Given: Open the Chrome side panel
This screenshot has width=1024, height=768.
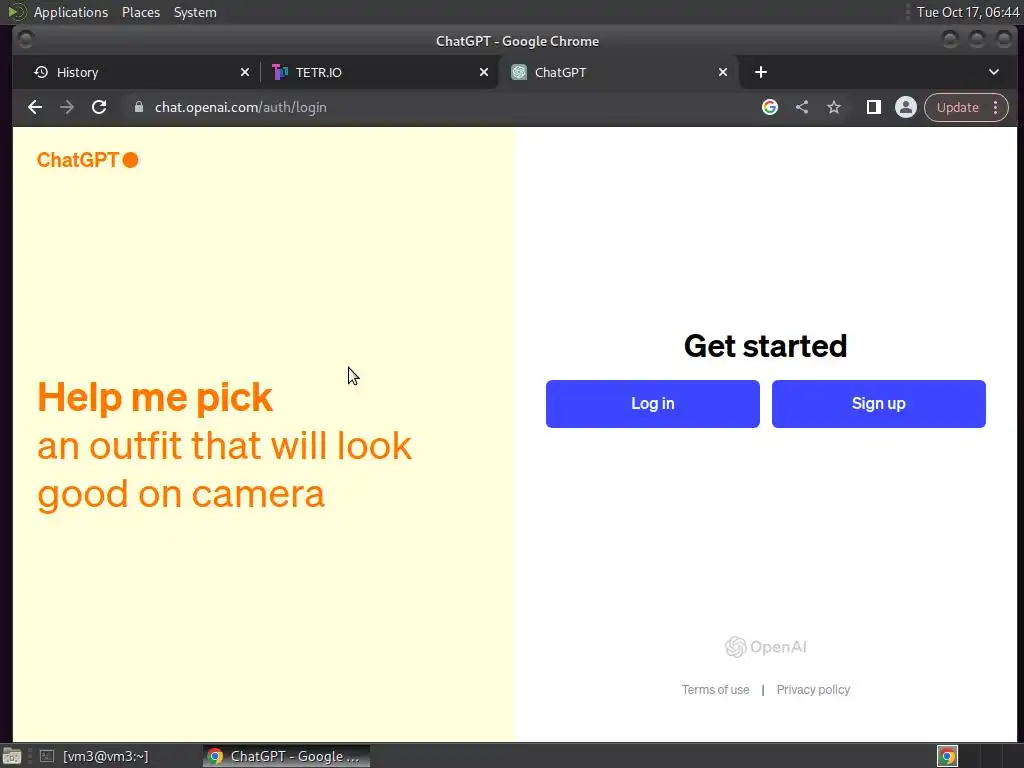Looking at the screenshot, I should 874,107.
